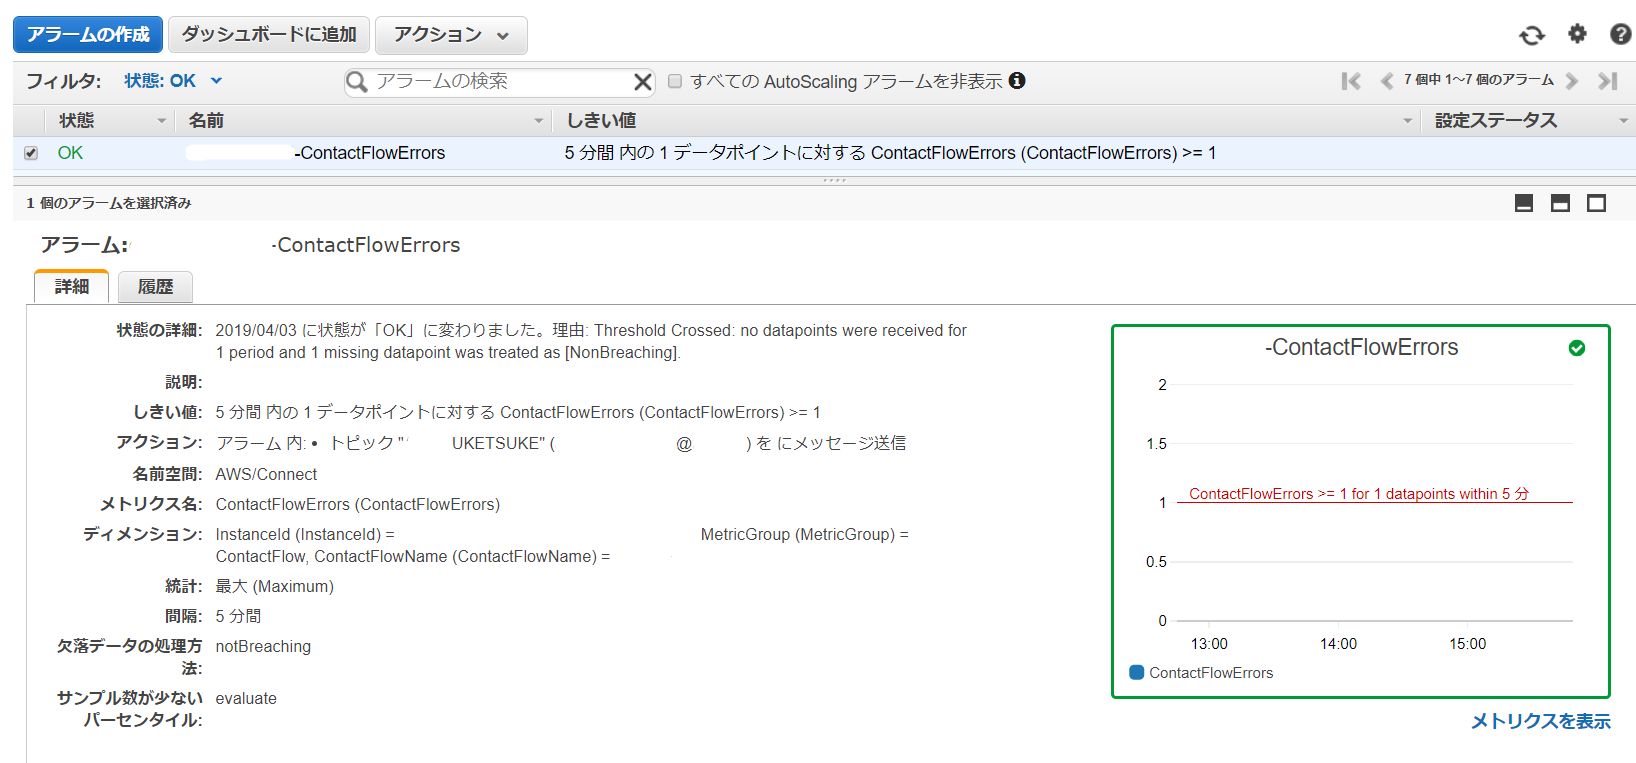The width and height of the screenshot is (1636, 763).
Task: Check hide all AutoScaling alarms checkbox
Action: pos(675,81)
